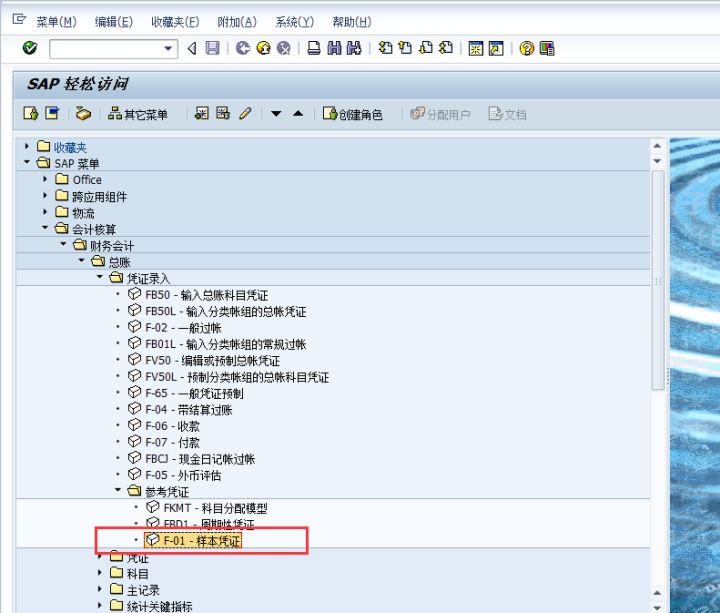The image size is (720, 613).
Task: Click the Delete Favorites icon
Action: [x=223, y=113]
